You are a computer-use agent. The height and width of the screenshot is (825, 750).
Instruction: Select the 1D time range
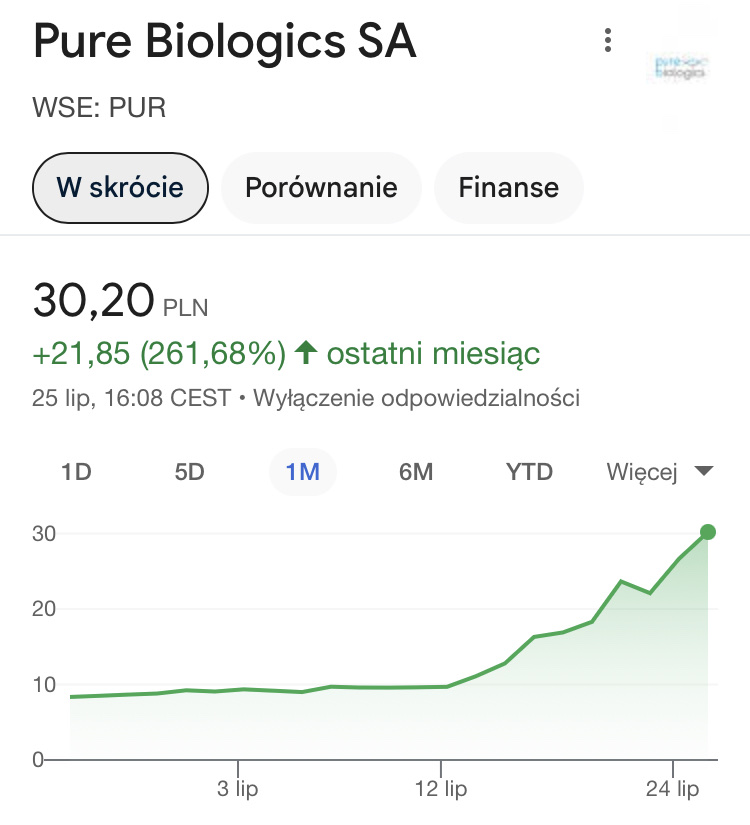coord(76,472)
